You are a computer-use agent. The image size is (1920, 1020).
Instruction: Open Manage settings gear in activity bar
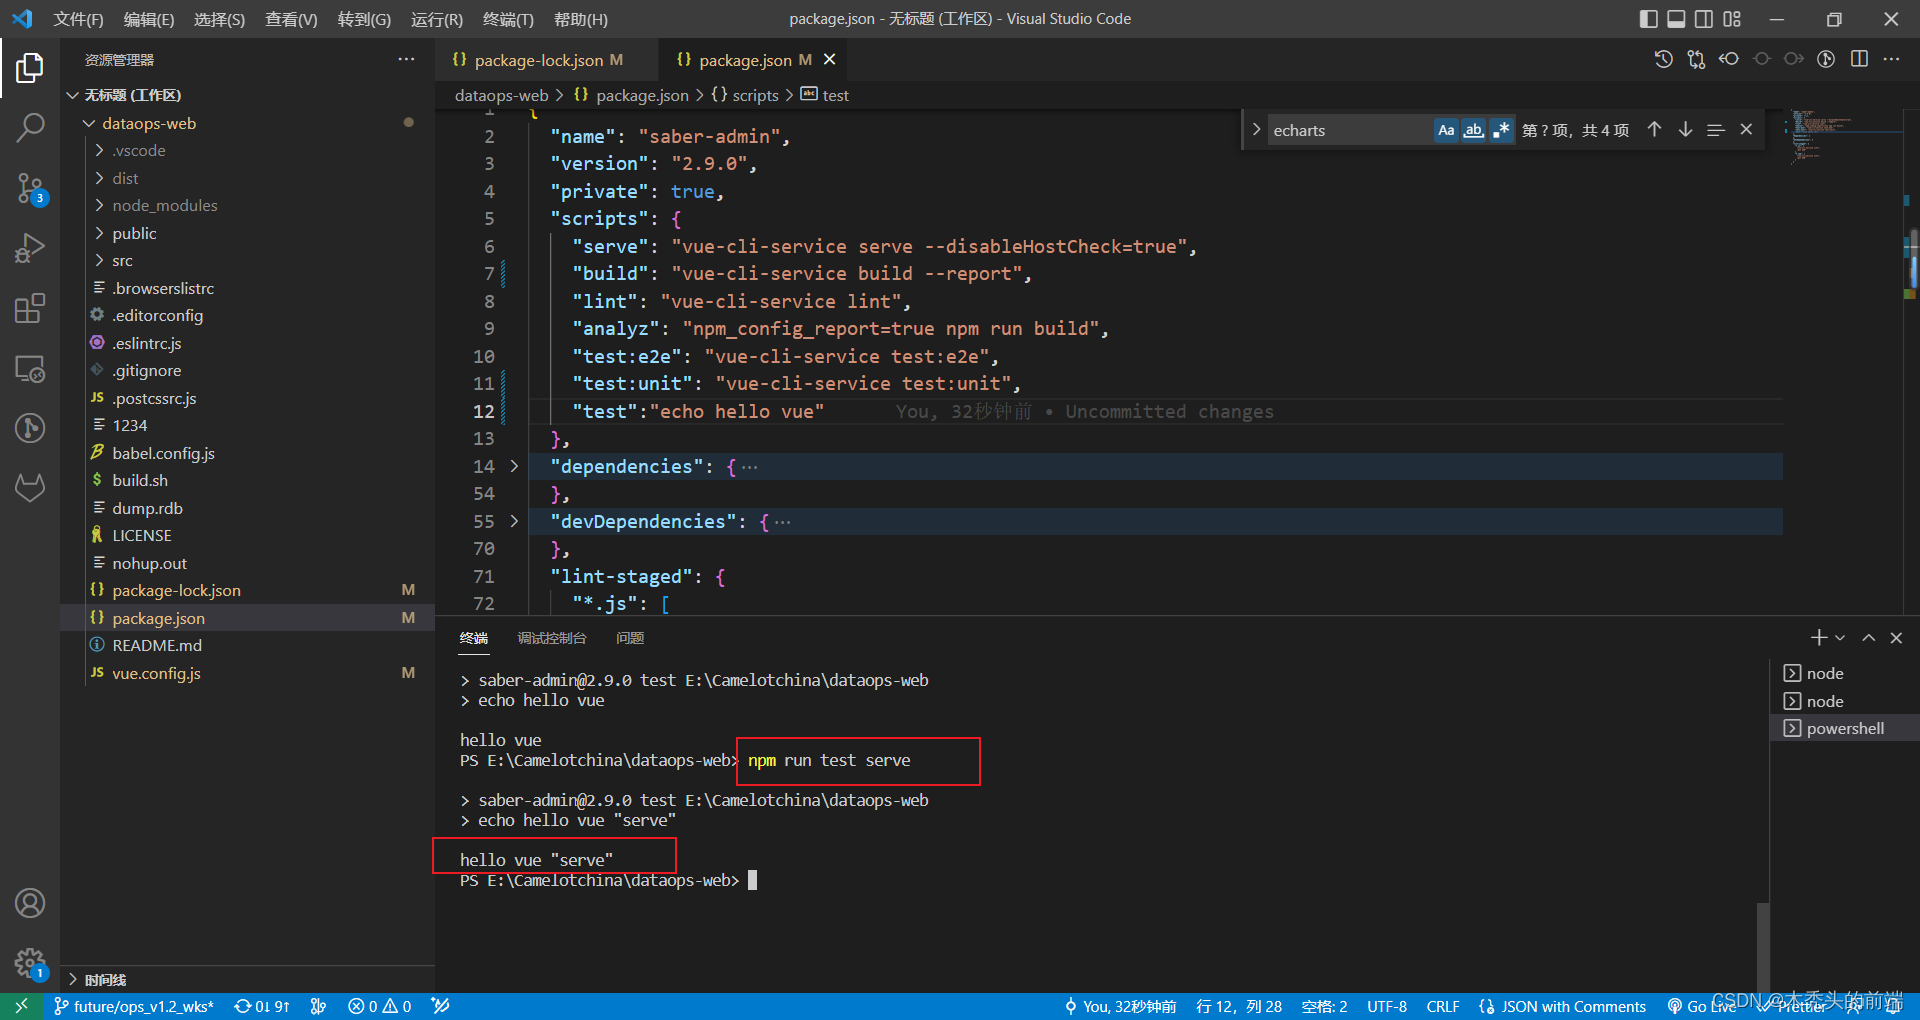(x=30, y=963)
